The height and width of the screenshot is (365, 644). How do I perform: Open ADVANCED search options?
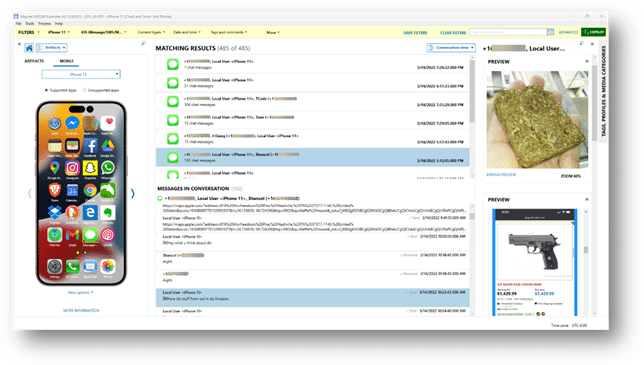tap(568, 32)
